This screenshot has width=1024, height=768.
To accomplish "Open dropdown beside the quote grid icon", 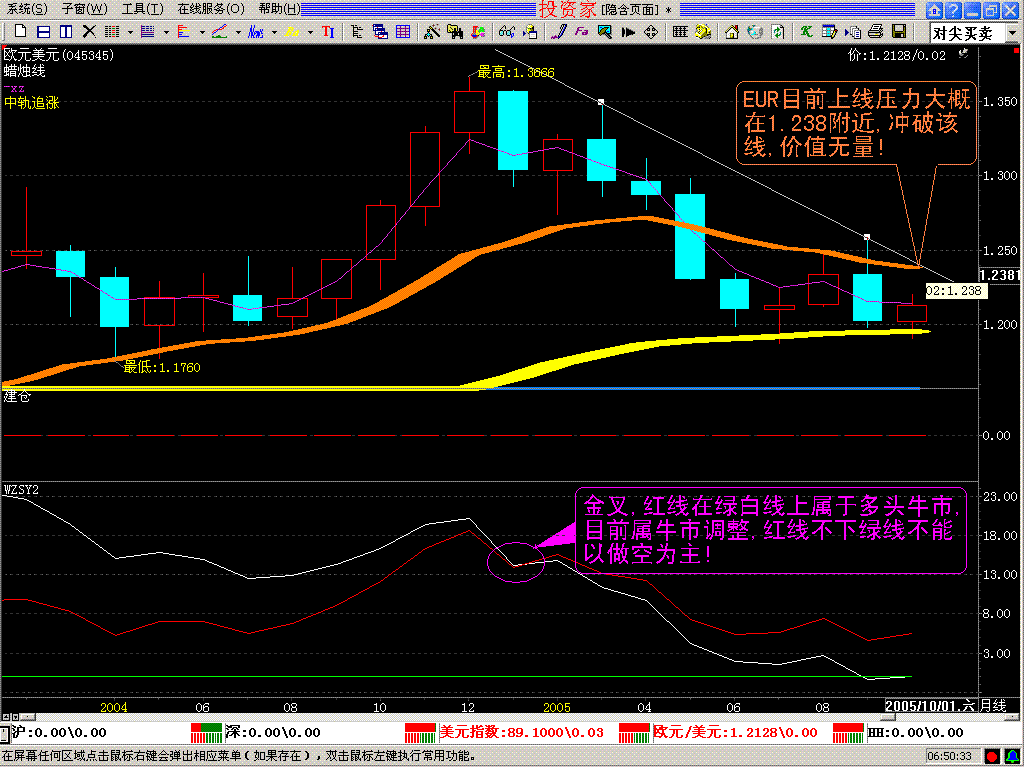I will [130, 32].
